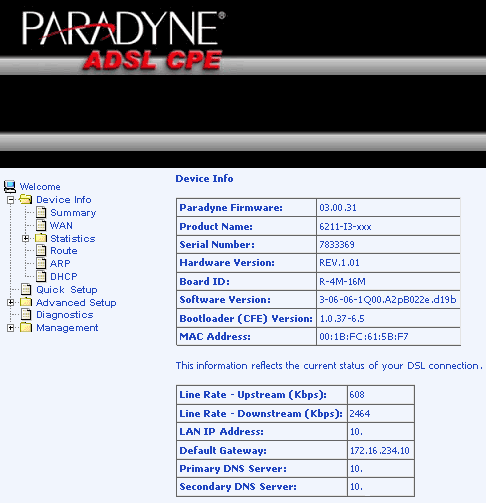Select the DHCP tree item

click(64, 276)
